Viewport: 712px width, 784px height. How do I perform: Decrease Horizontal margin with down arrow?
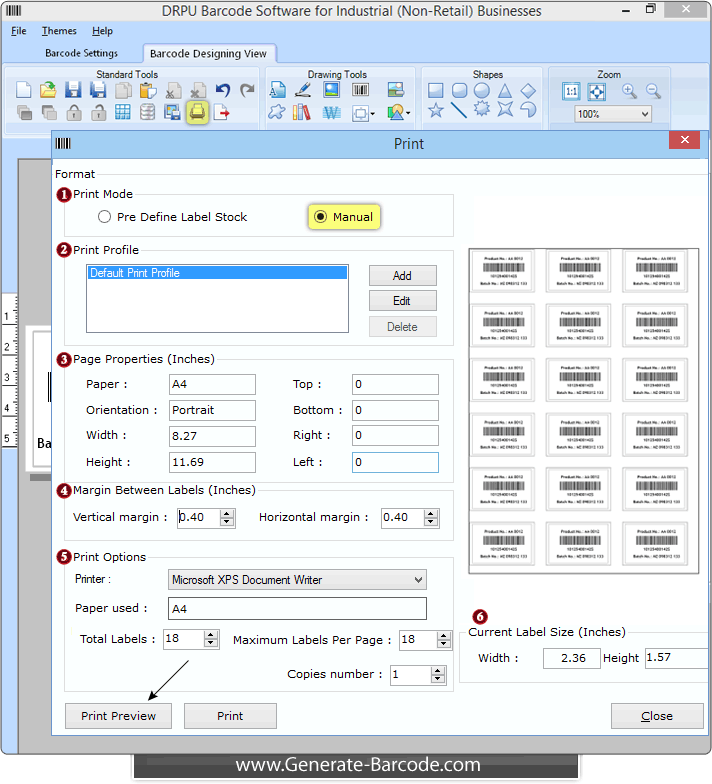click(x=430, y=522)
